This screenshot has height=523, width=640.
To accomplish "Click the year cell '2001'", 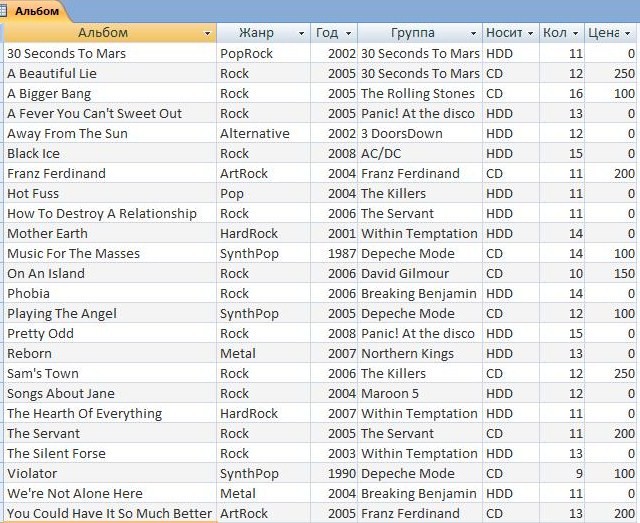I will [x=334, y=234].
